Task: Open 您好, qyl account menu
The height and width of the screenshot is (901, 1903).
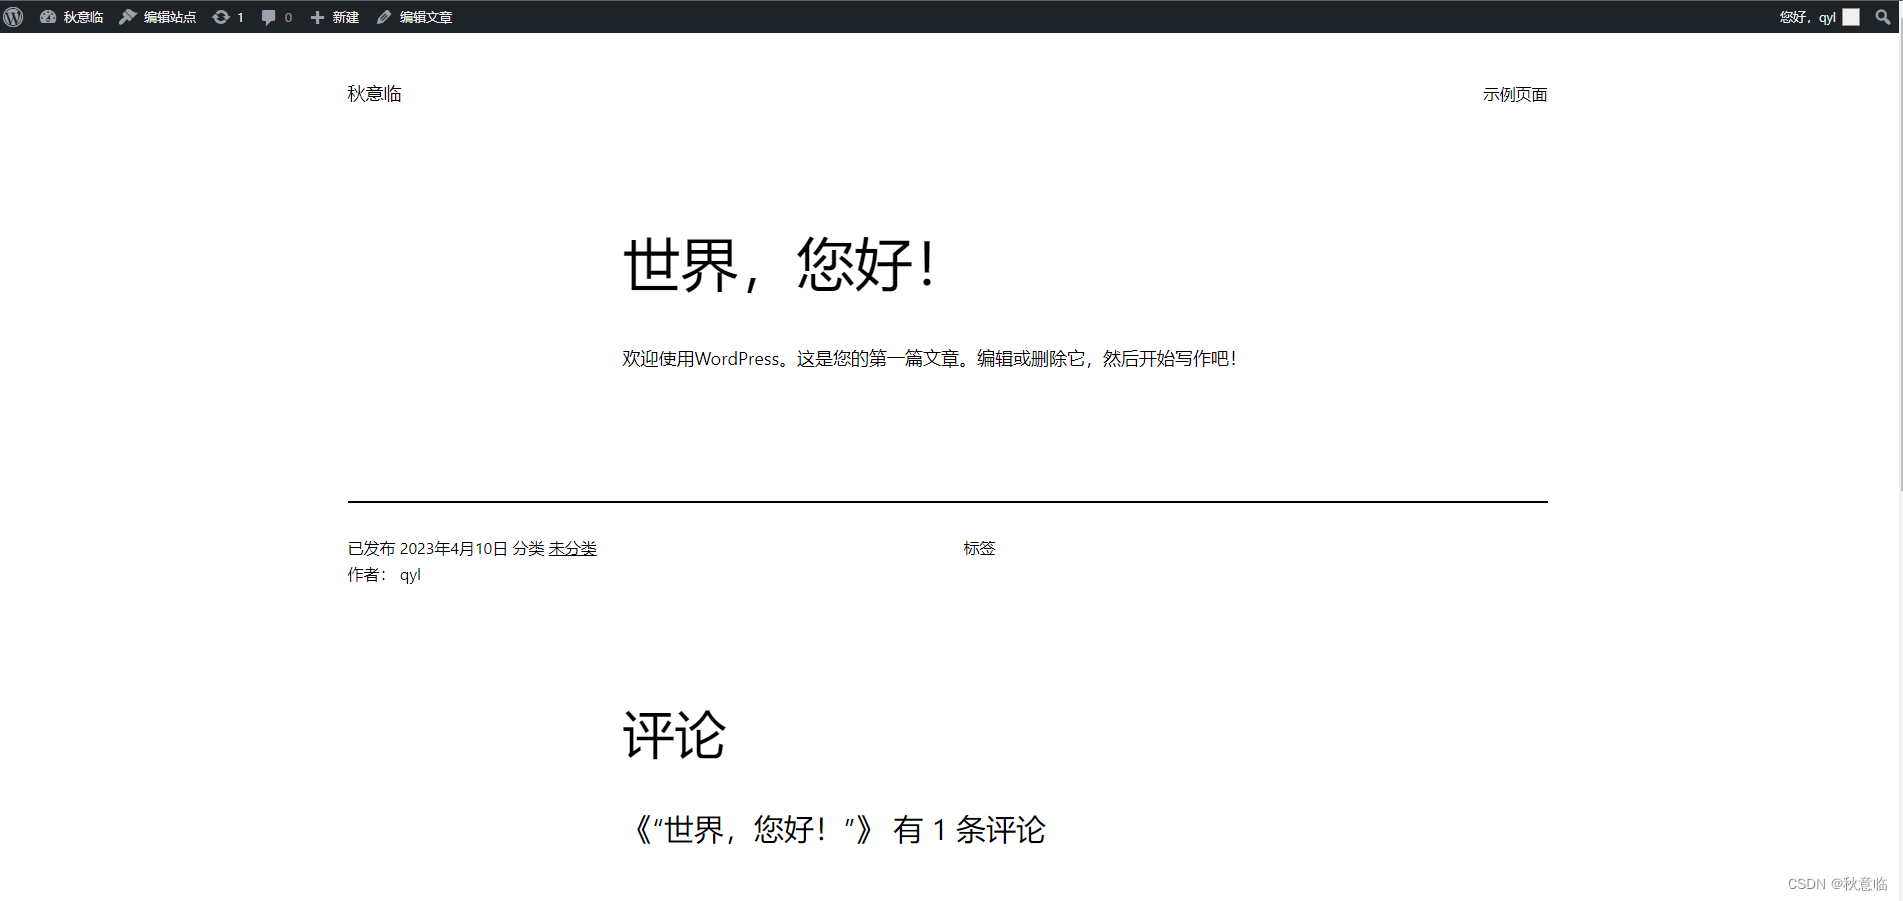Action: [x=1819, y=17]
